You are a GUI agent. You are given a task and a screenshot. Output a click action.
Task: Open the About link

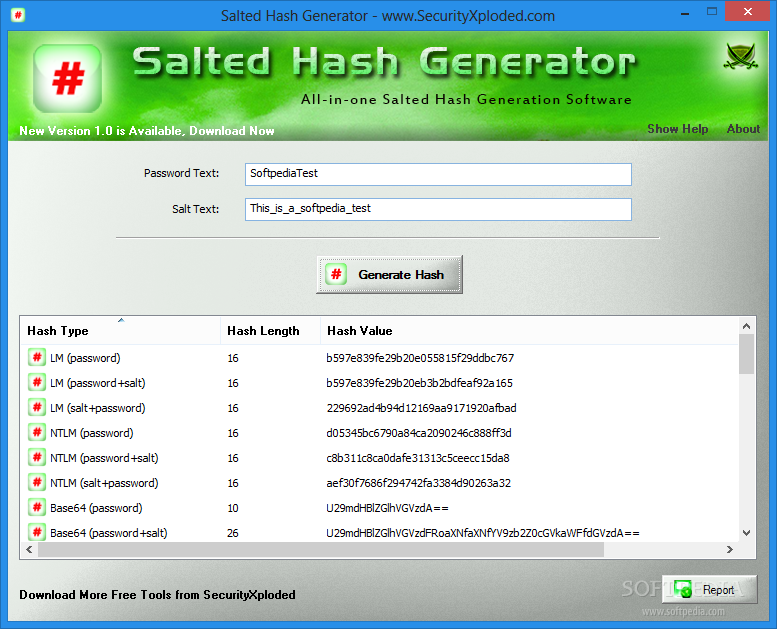coord(743,129)
